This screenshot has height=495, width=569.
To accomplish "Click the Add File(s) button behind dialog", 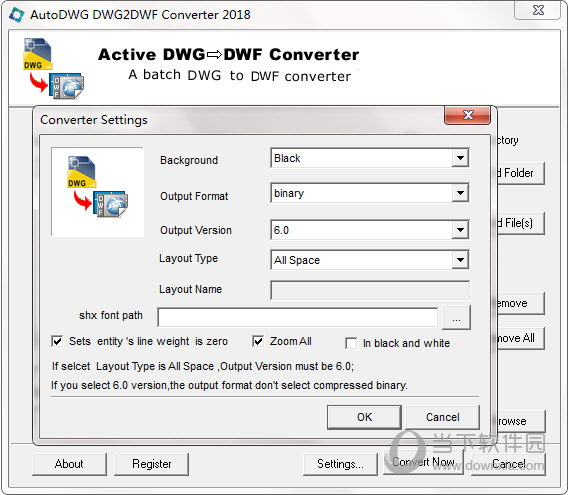I will [521, 223].
